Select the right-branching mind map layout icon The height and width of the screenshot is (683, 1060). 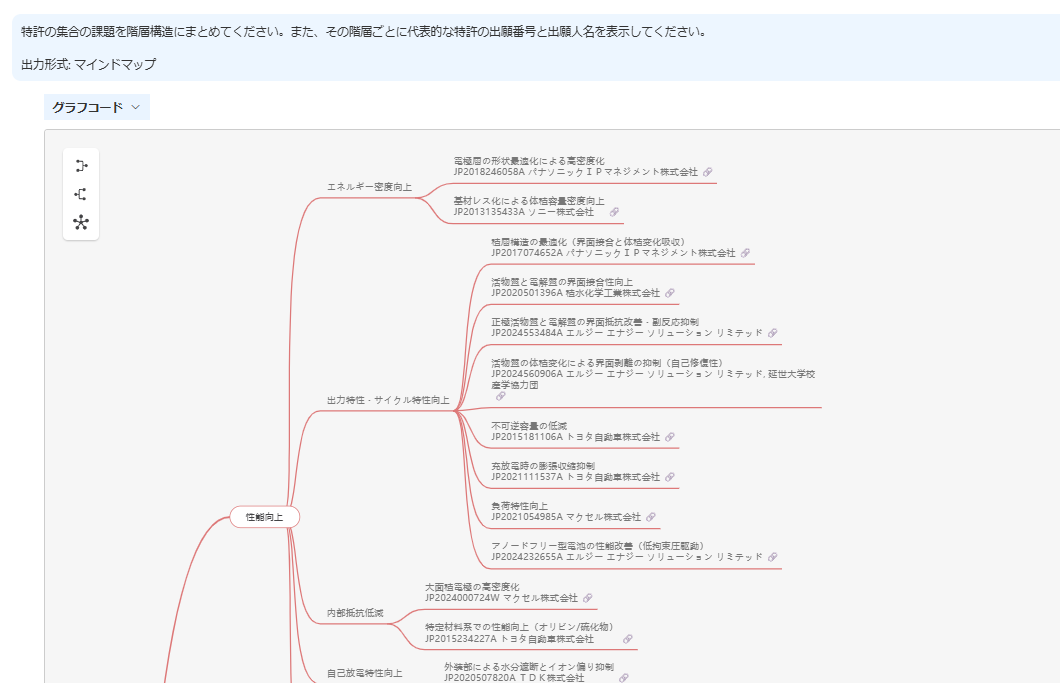[x=81, y=166]
